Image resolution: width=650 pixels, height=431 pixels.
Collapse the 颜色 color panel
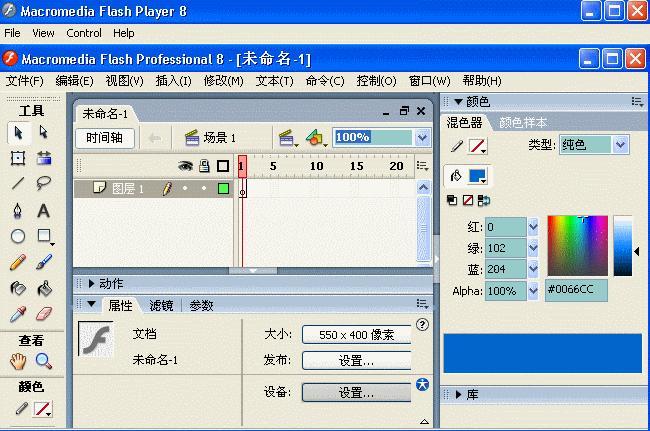tap(458, 102)
